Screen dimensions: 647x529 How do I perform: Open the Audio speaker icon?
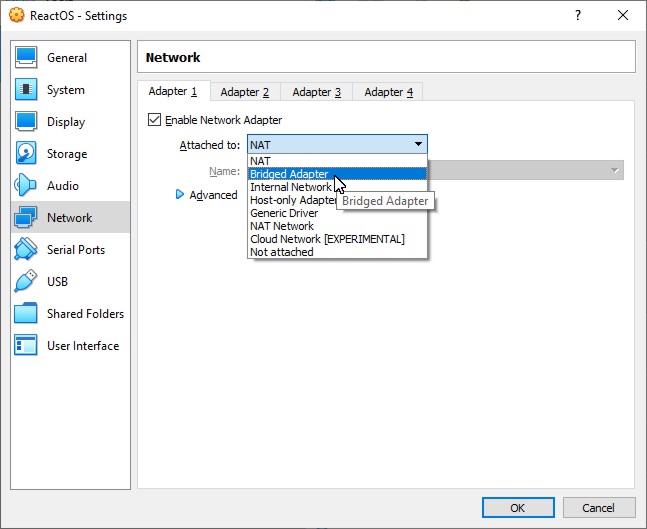(26, 185)
